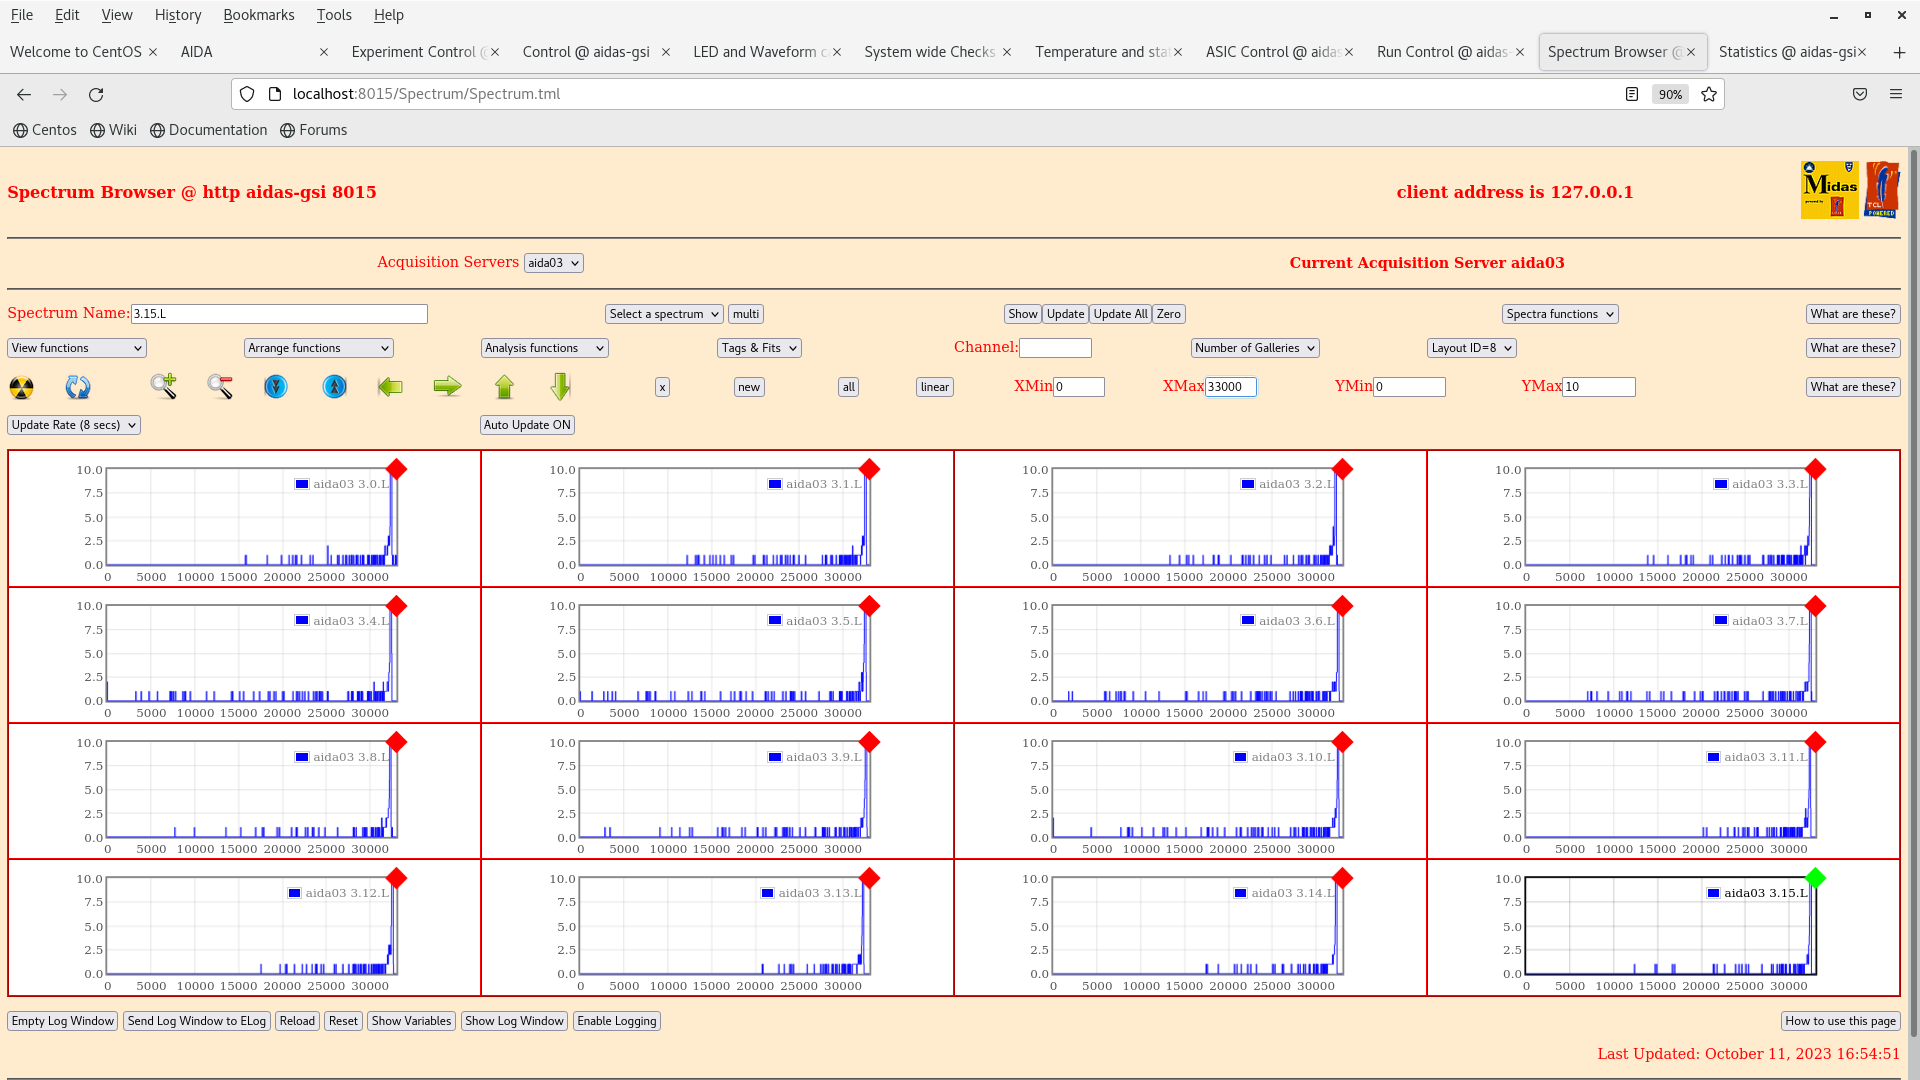Click the blue refresh arrows icon
Viewport: 1920px width, 1080px height.
point(78,387)
